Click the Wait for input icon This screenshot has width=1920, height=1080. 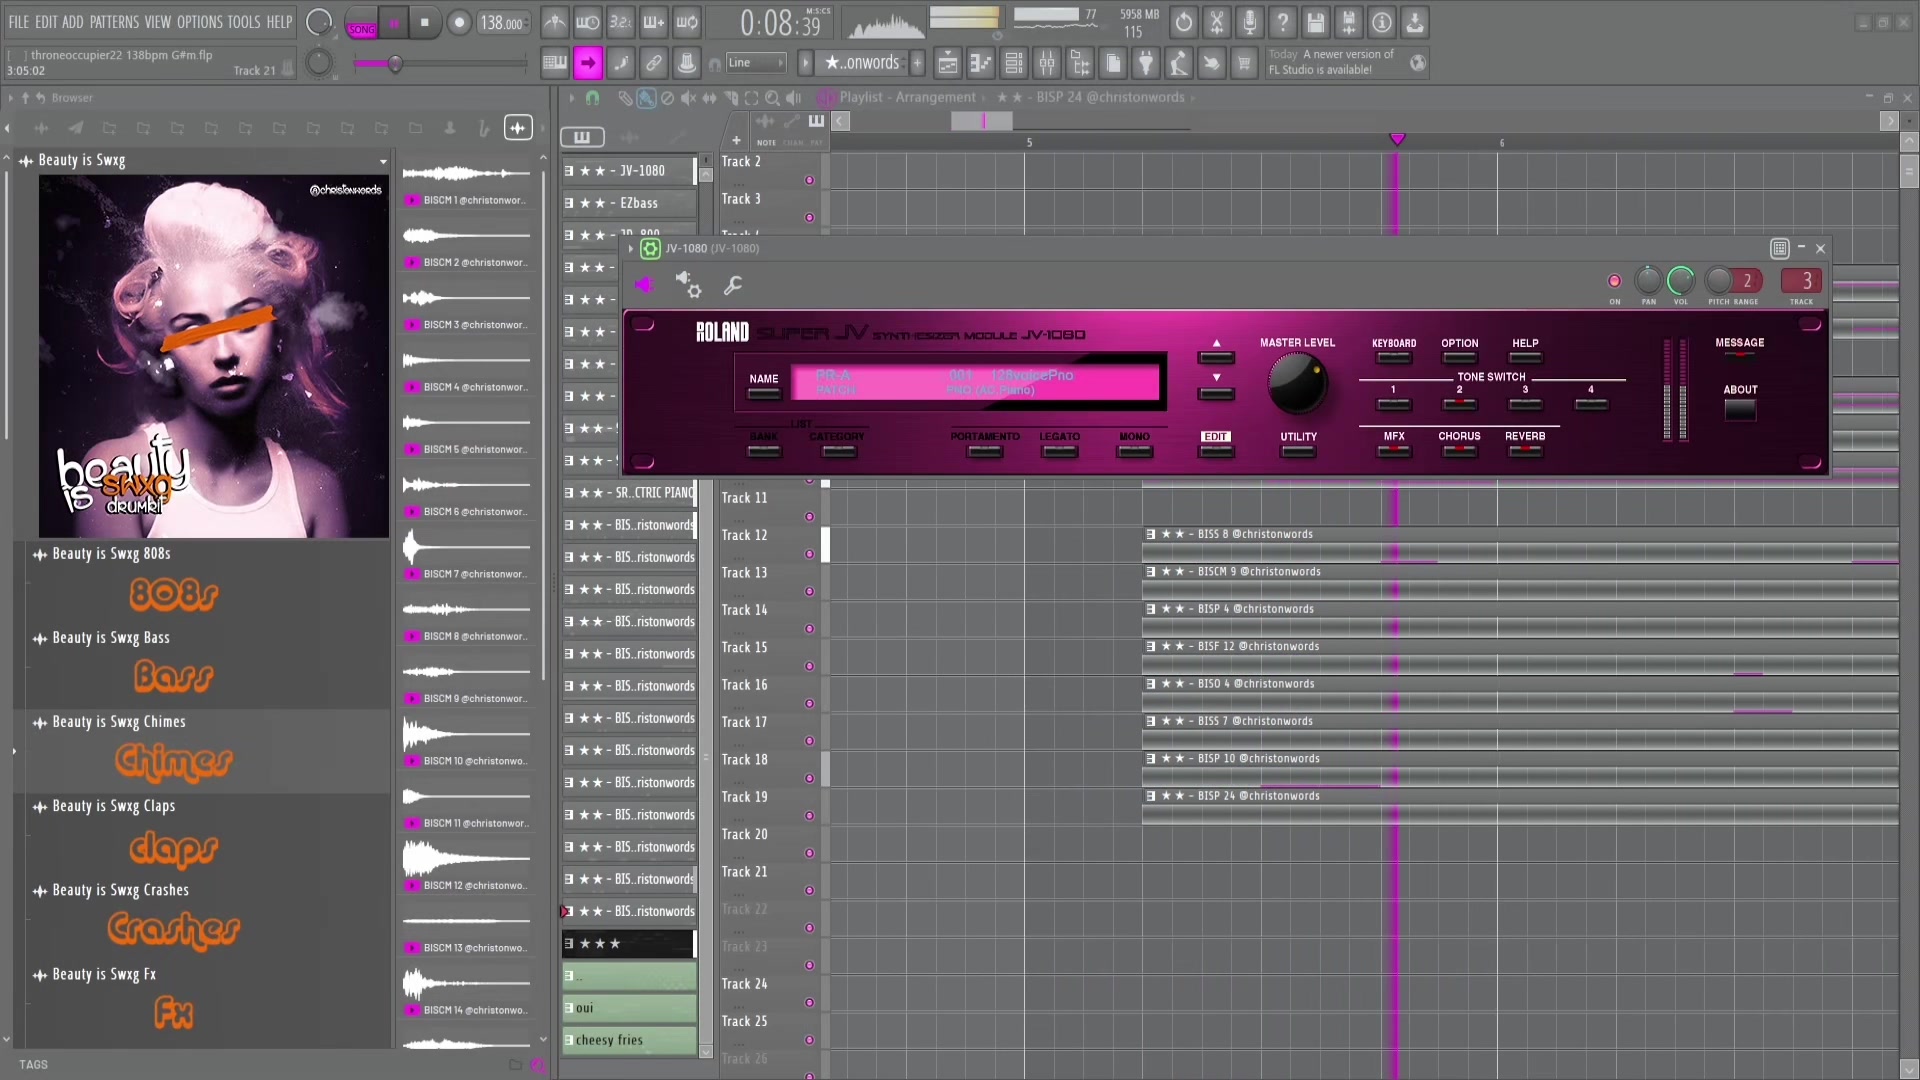point(588,22)
